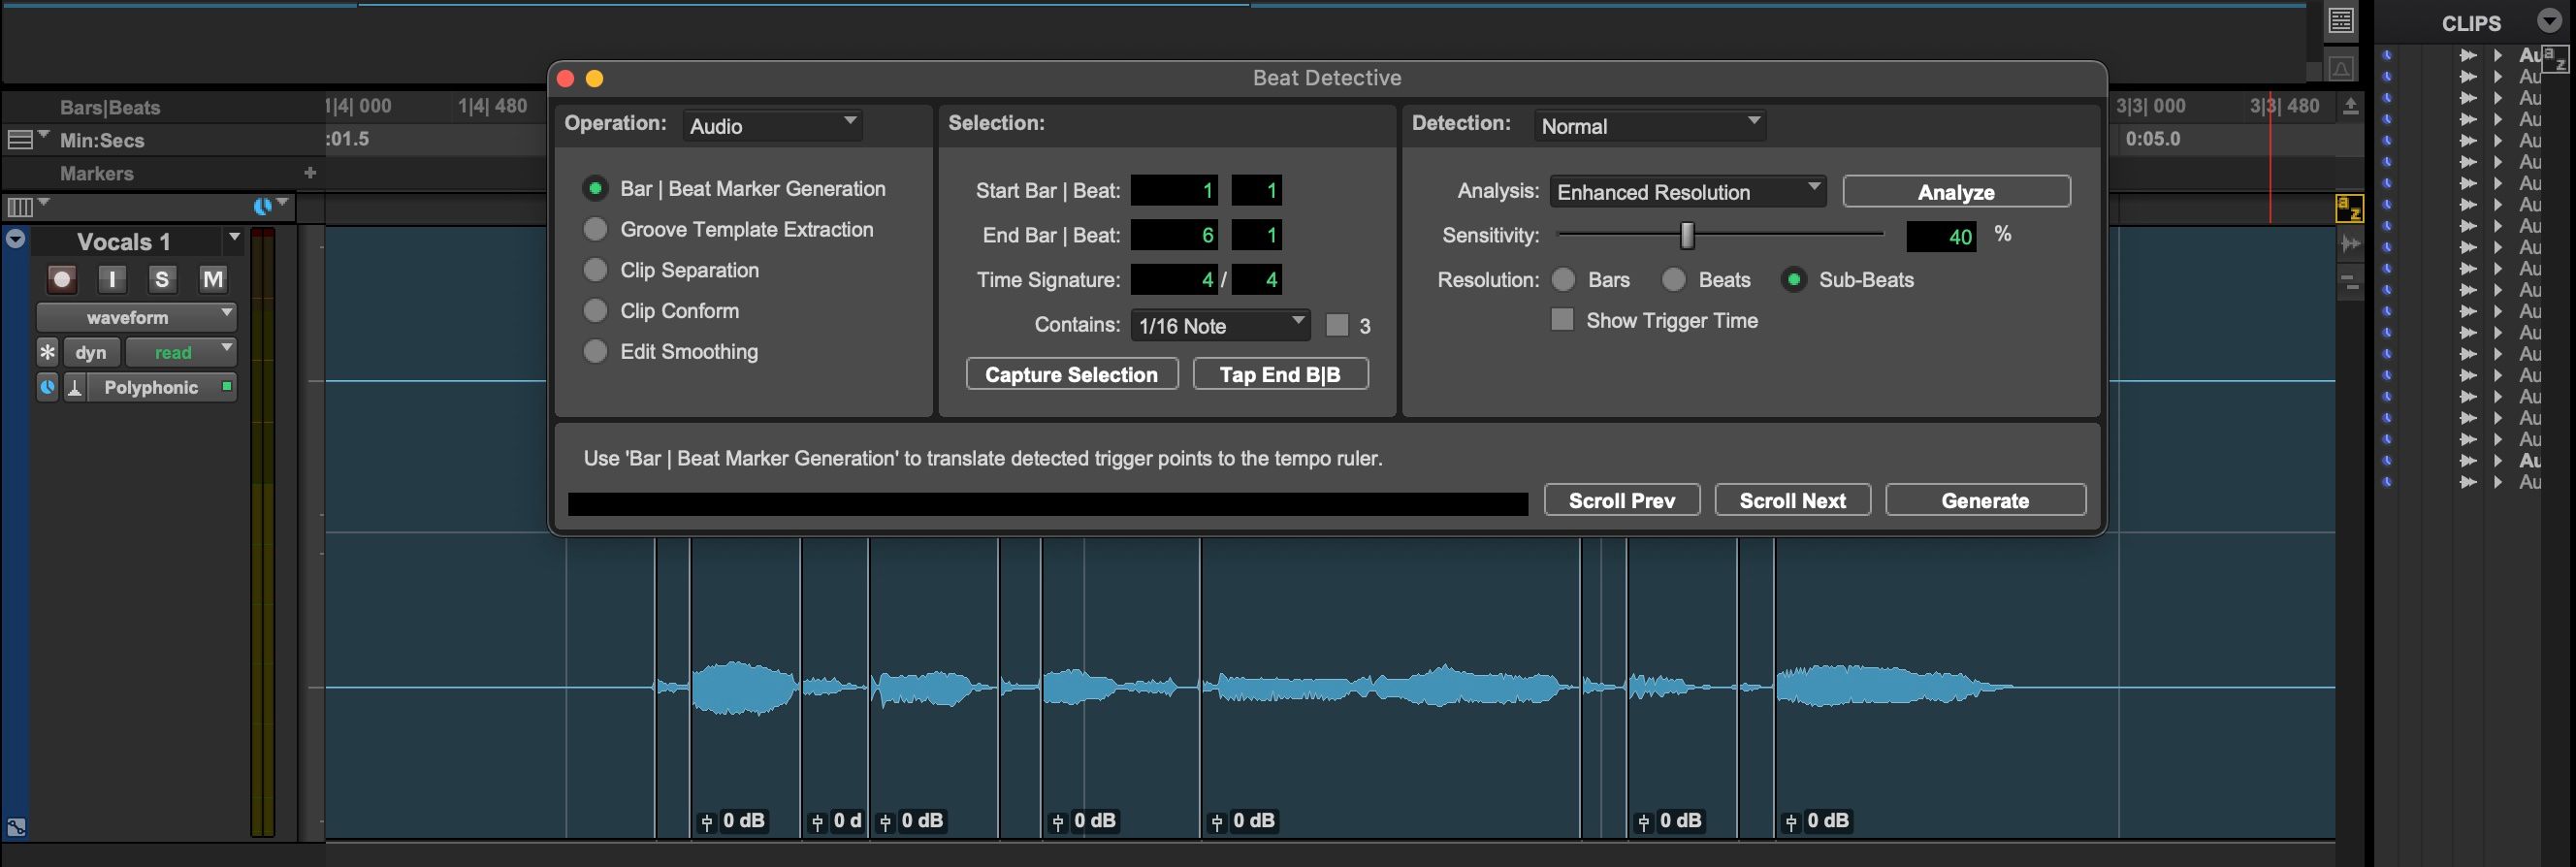
Task: Click the Analyze button
Action: click(x=1956, y=191)
